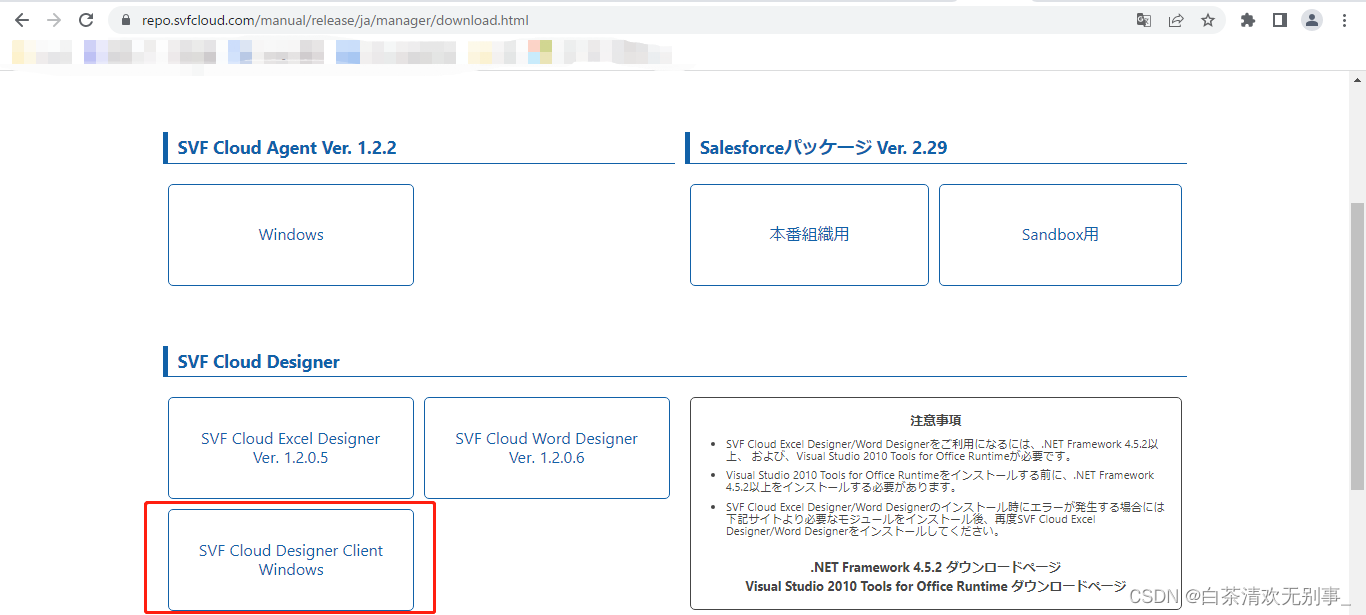Viewport: 1366px width, 615px height.
Task: Open the Google Translate page icon
Action: pyautogui.click(x=1143, y=19)
